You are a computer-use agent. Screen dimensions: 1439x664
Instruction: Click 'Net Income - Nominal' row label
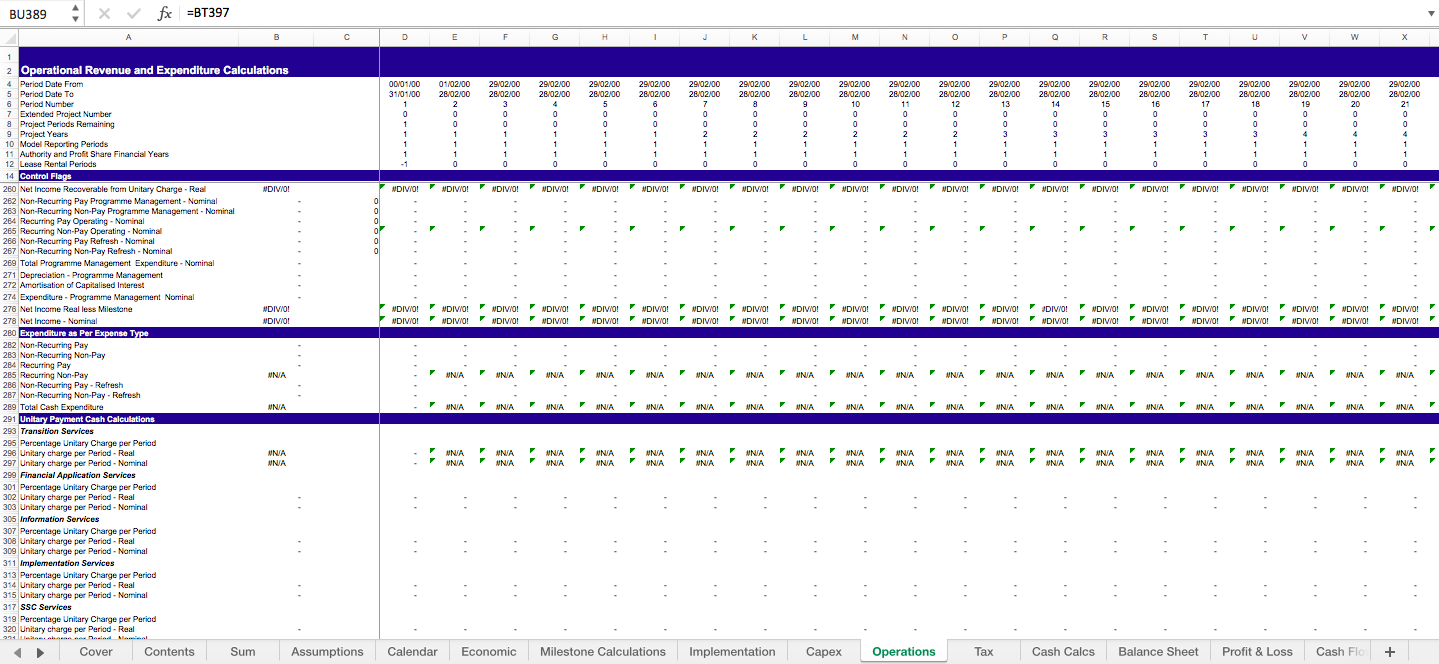tap(59, 321)
